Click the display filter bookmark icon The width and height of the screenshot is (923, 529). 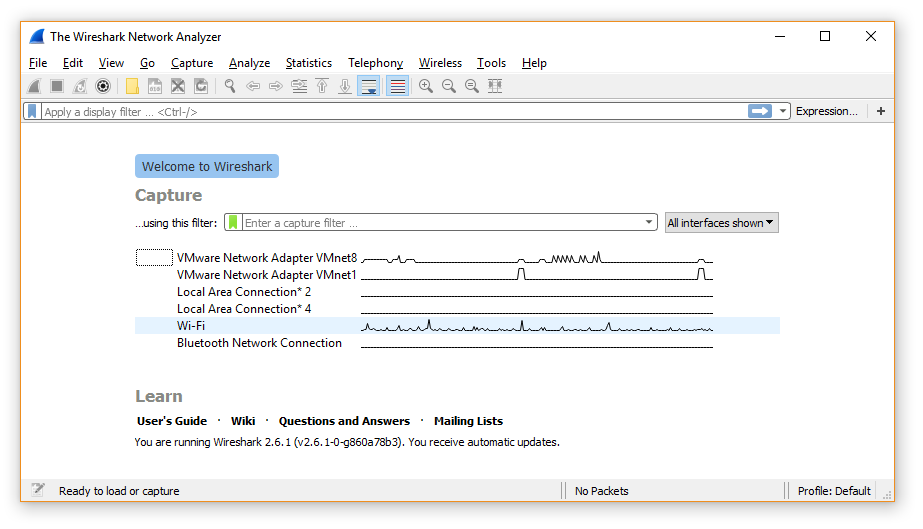tap(33, 112)
